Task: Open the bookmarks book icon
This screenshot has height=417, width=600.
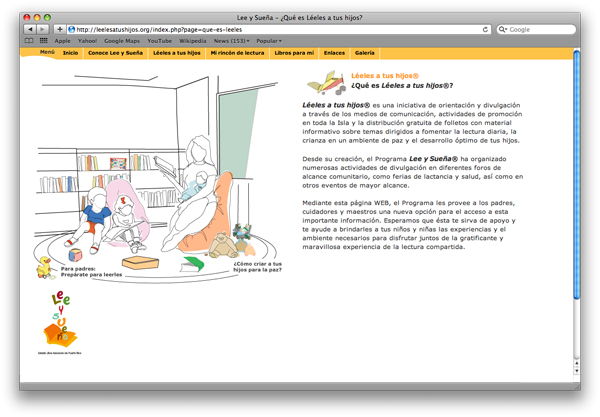Action: (30, 41)
